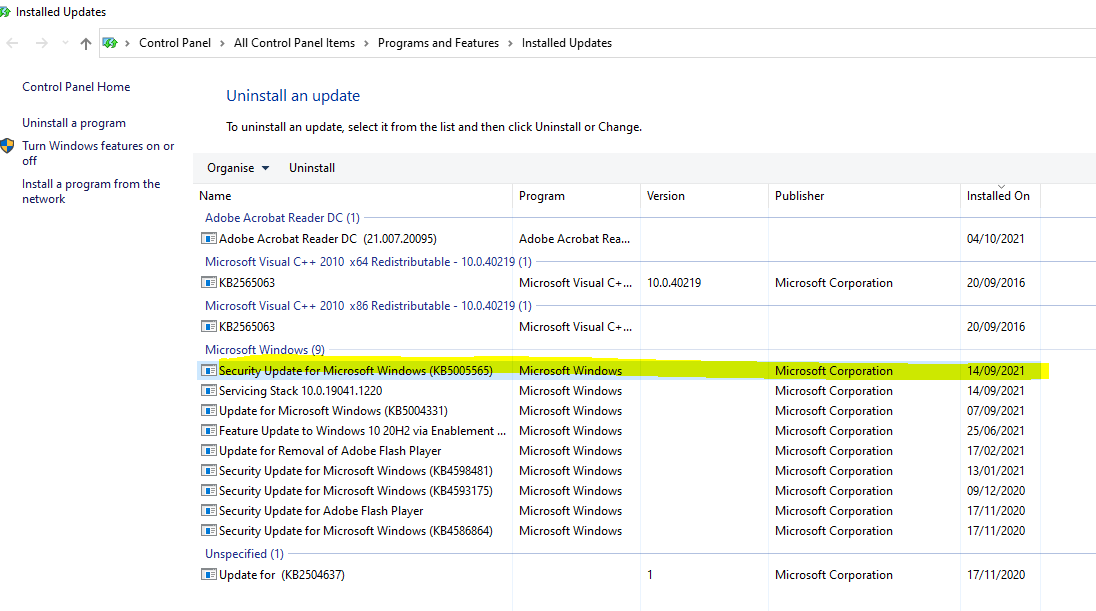
Task: Collapse the Unspecified (1) group
Action: pos(244,554)
